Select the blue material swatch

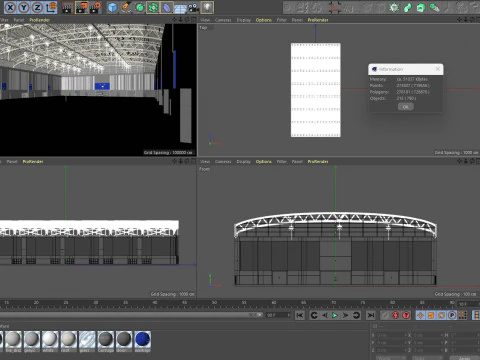143,339
